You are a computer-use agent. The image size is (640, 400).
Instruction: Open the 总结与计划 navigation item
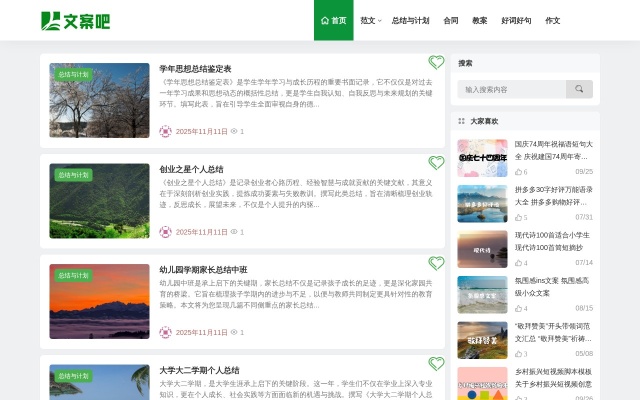pyautogui.click(x=410, y=20)
